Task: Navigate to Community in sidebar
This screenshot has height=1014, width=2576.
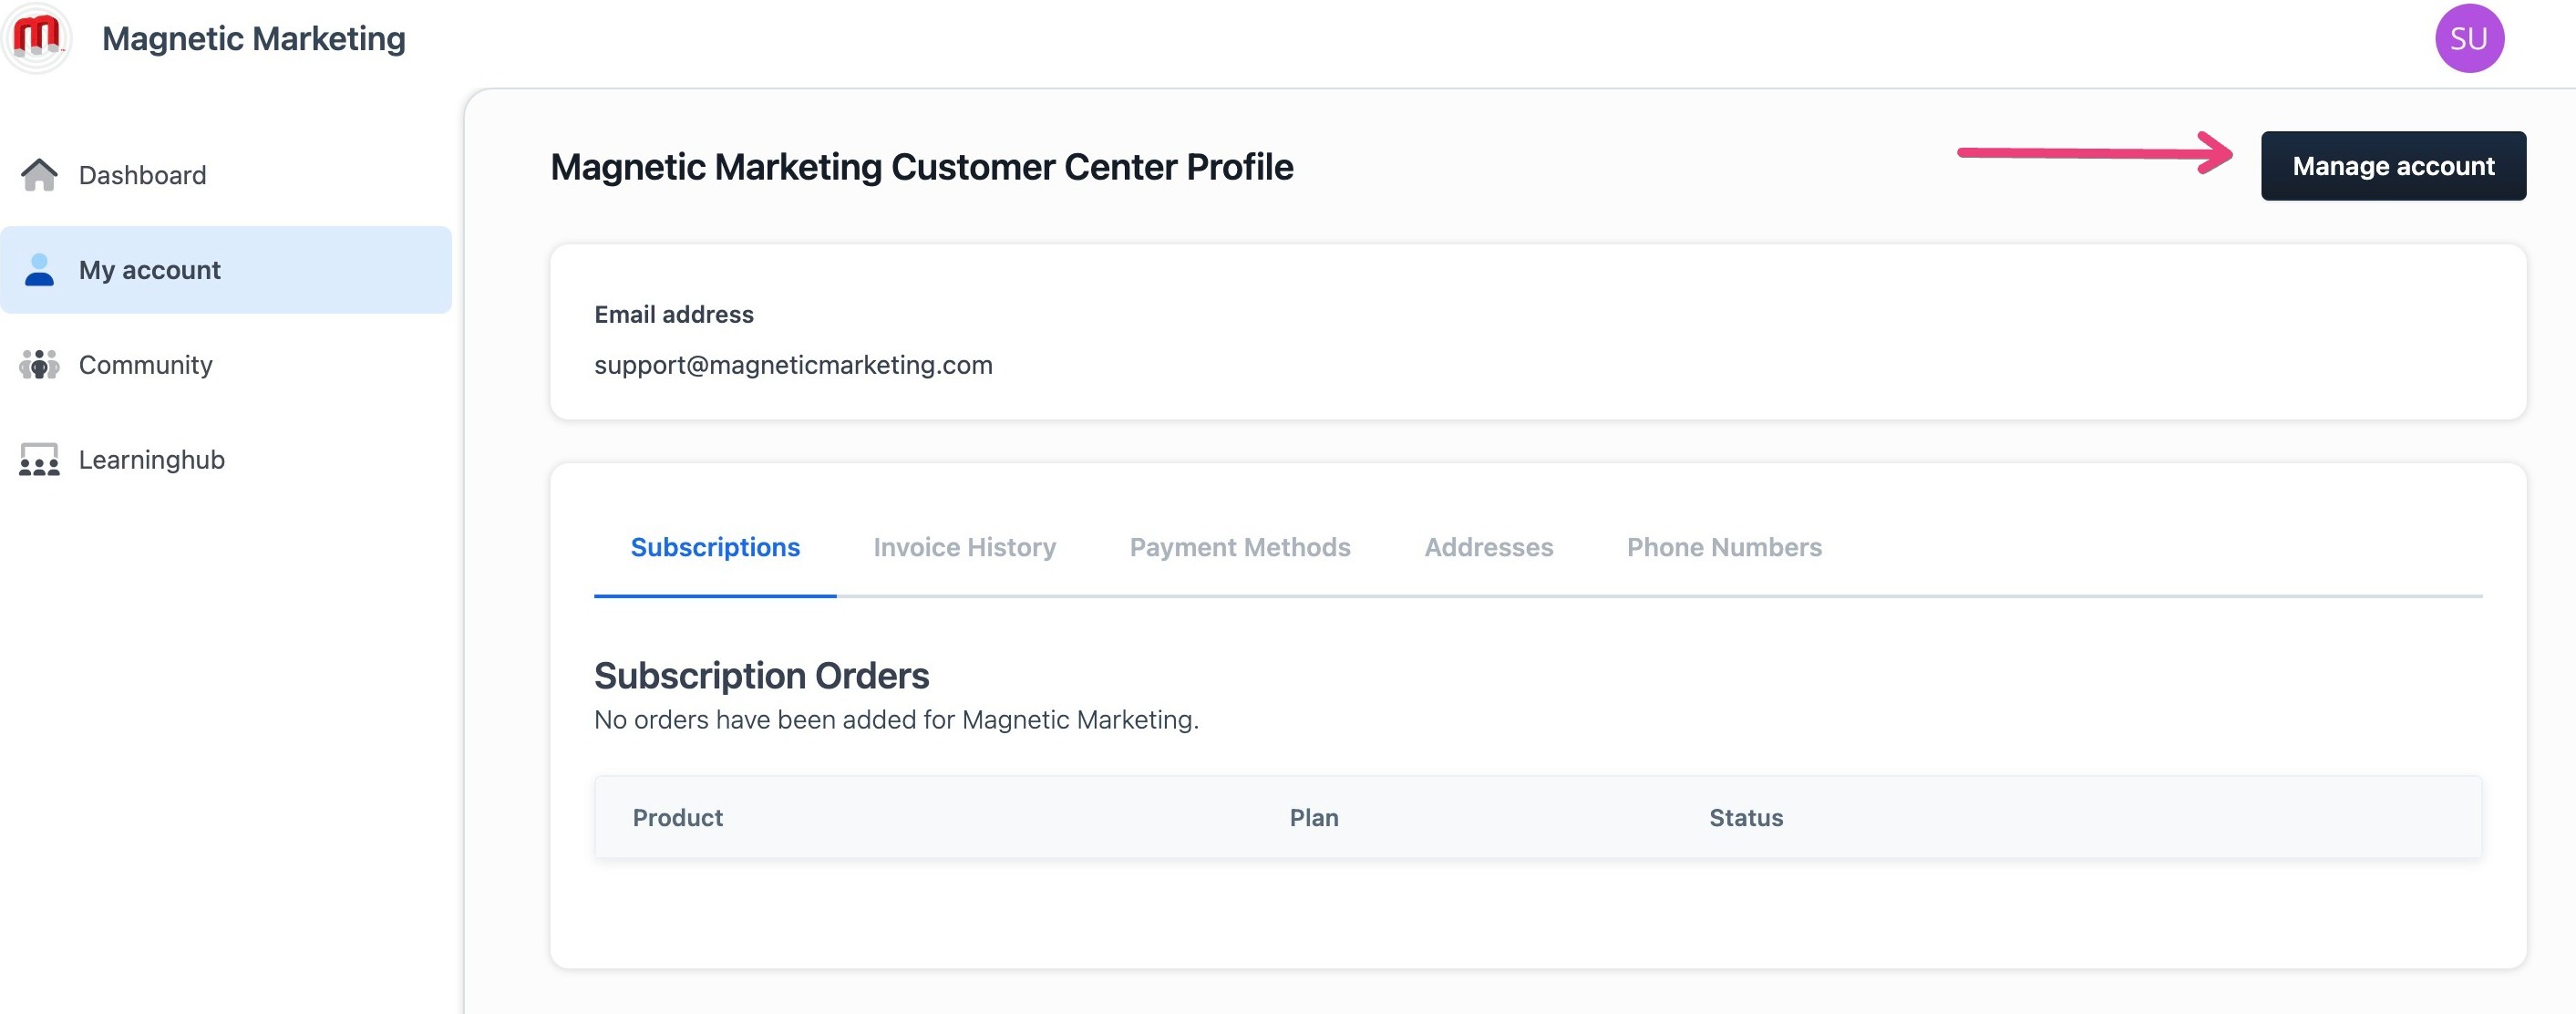Action: tap(146, 365)
